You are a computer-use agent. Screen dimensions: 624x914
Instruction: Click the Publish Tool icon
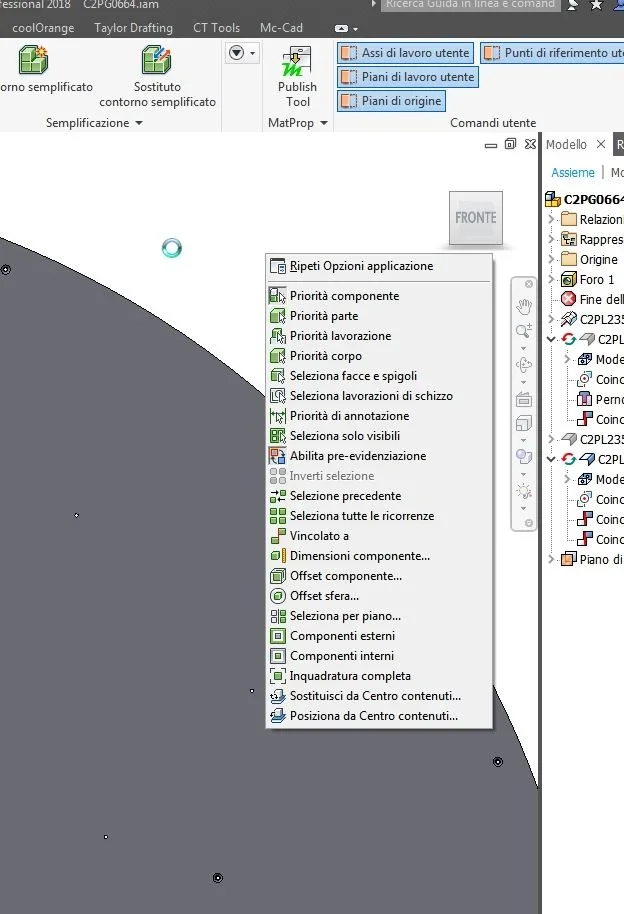[x=297, y=61]
